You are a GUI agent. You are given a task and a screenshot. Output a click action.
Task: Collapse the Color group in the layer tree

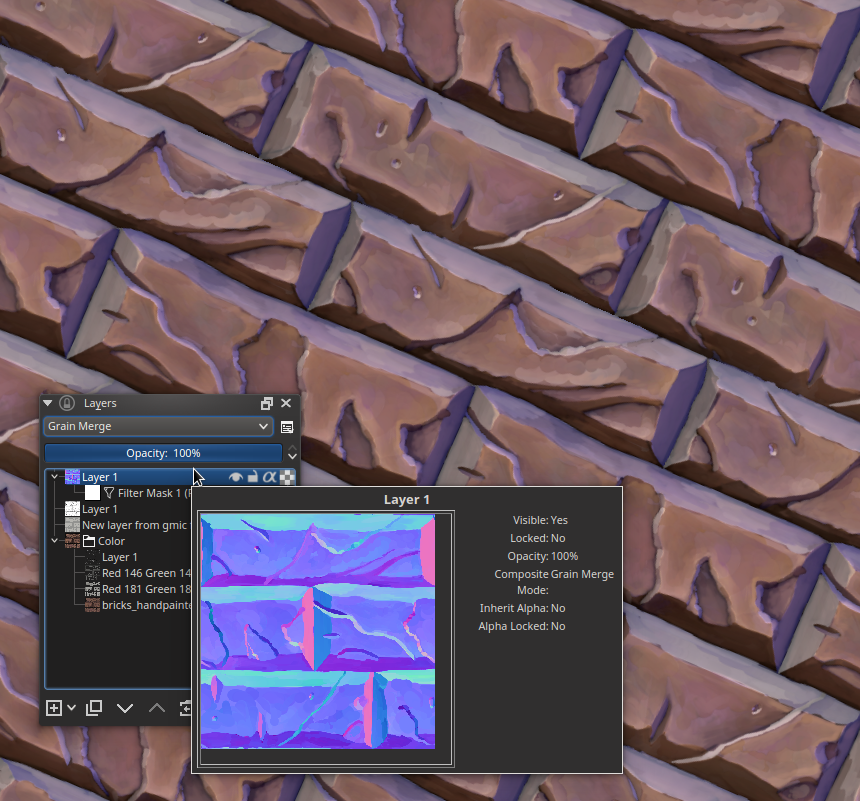(x=55, y=541)
